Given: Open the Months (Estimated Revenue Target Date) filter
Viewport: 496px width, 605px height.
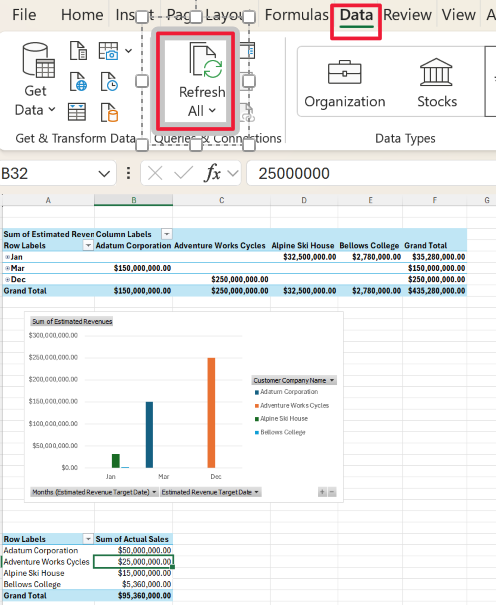Looking at the screenshot, I should click(x=94, y=492).
